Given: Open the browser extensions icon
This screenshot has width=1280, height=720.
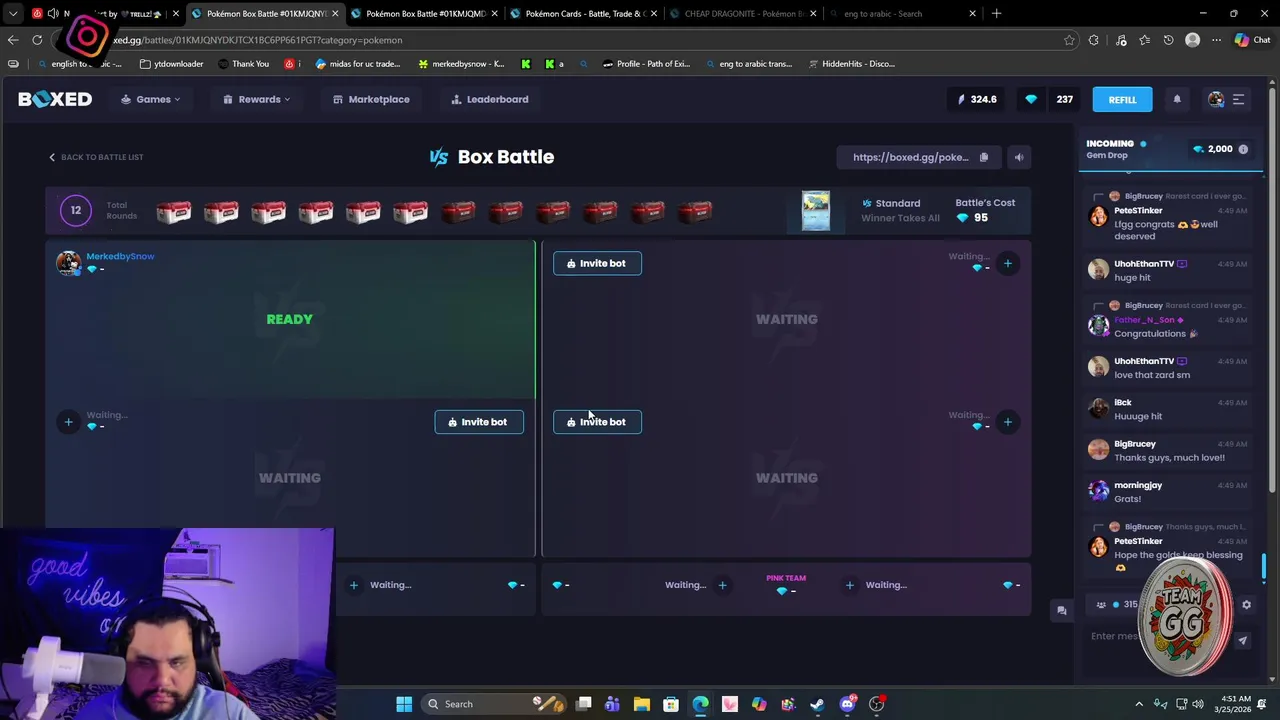Looking at the screenshot, I should 1093,40.
